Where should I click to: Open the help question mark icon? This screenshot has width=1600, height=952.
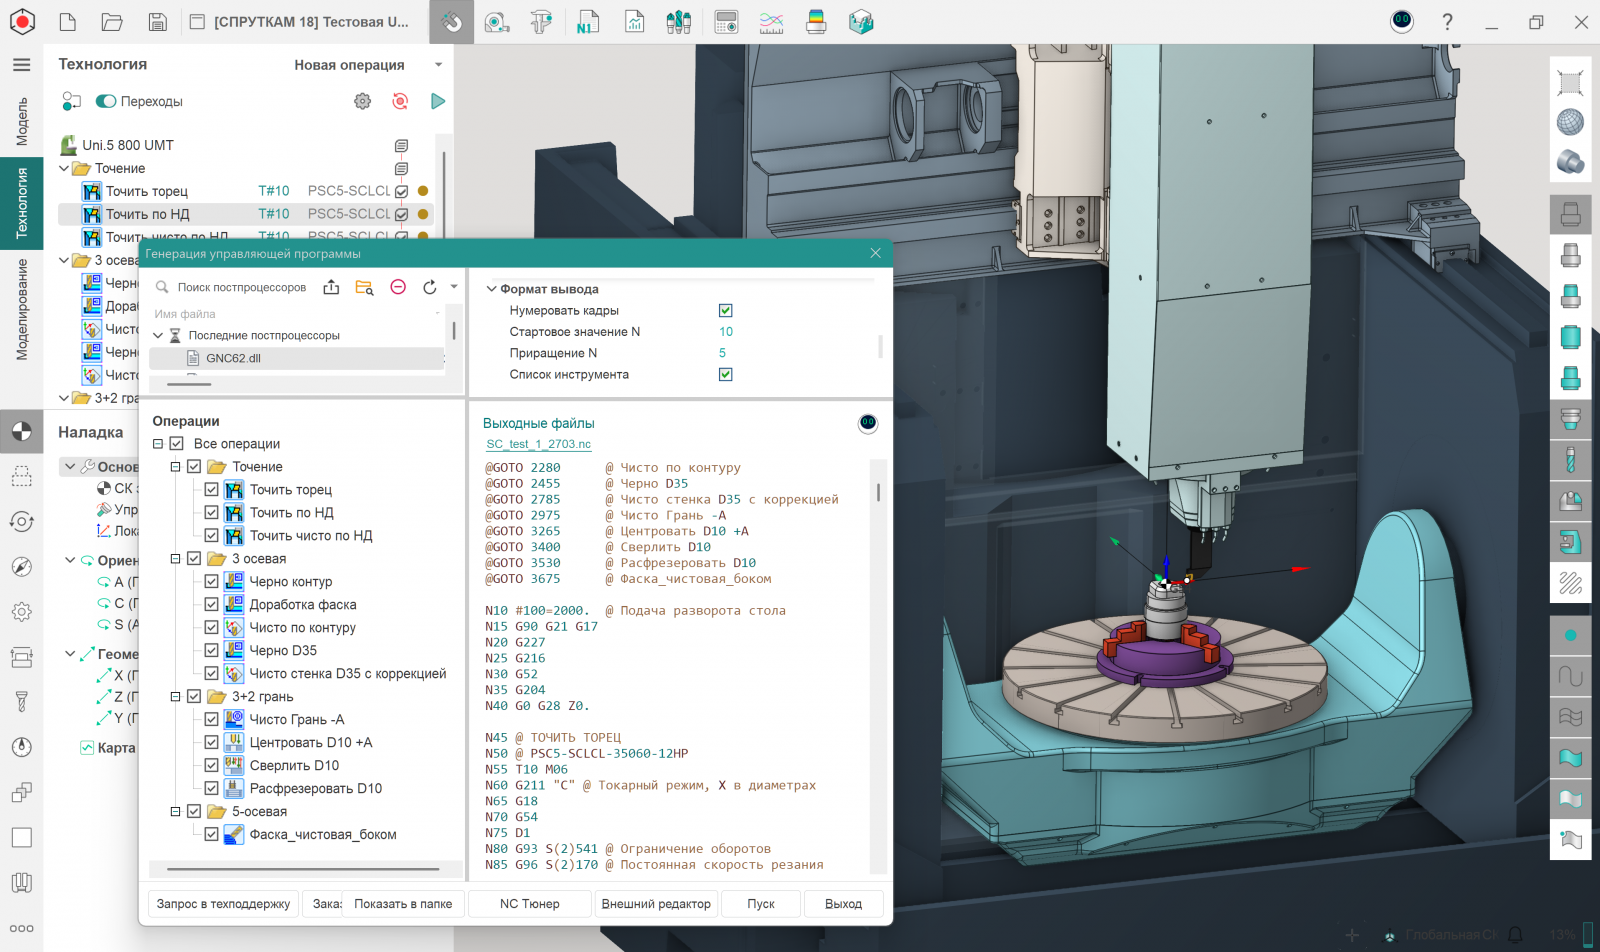pos(1447,22)
